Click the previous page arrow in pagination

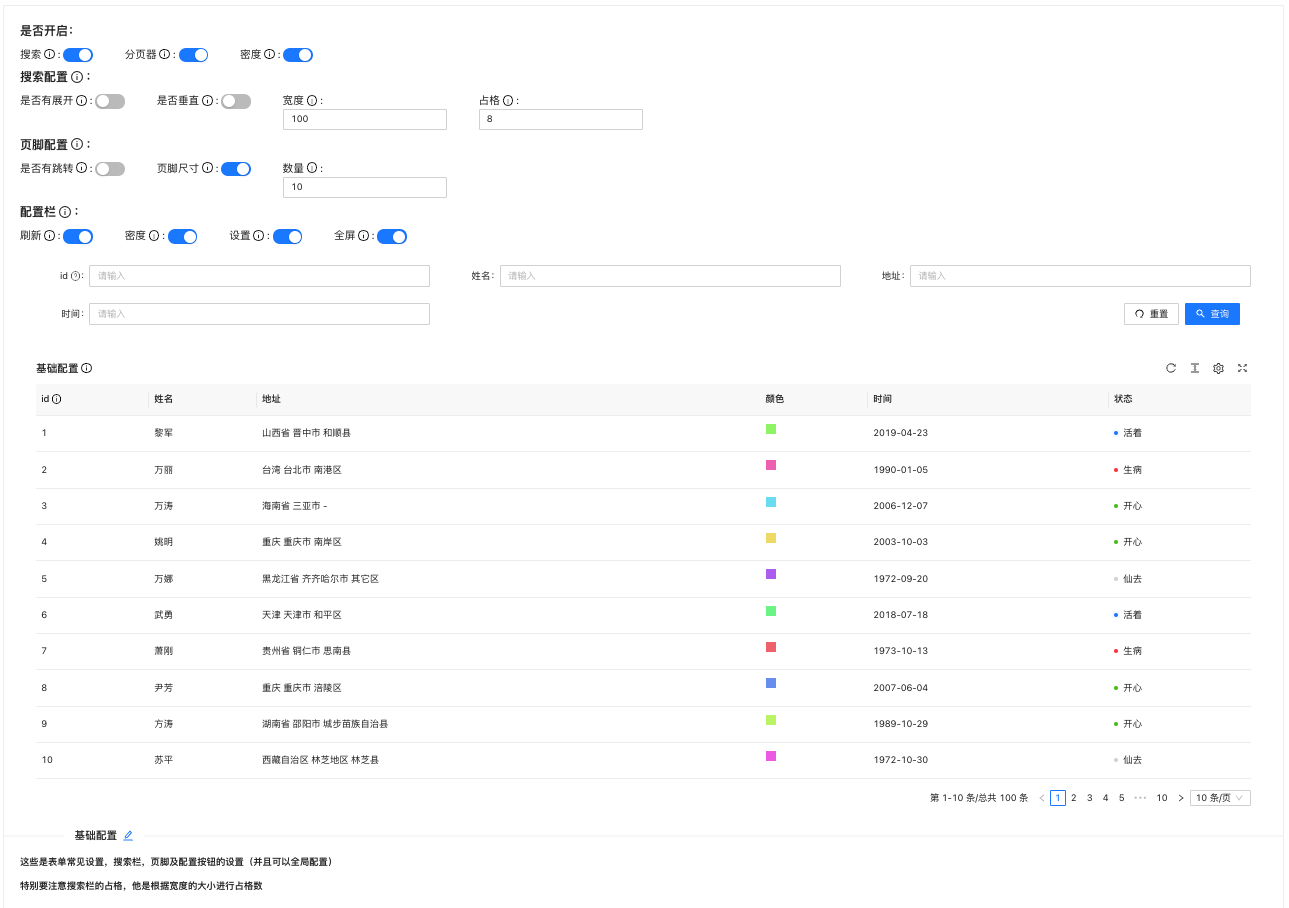(x=1042, y=798)
